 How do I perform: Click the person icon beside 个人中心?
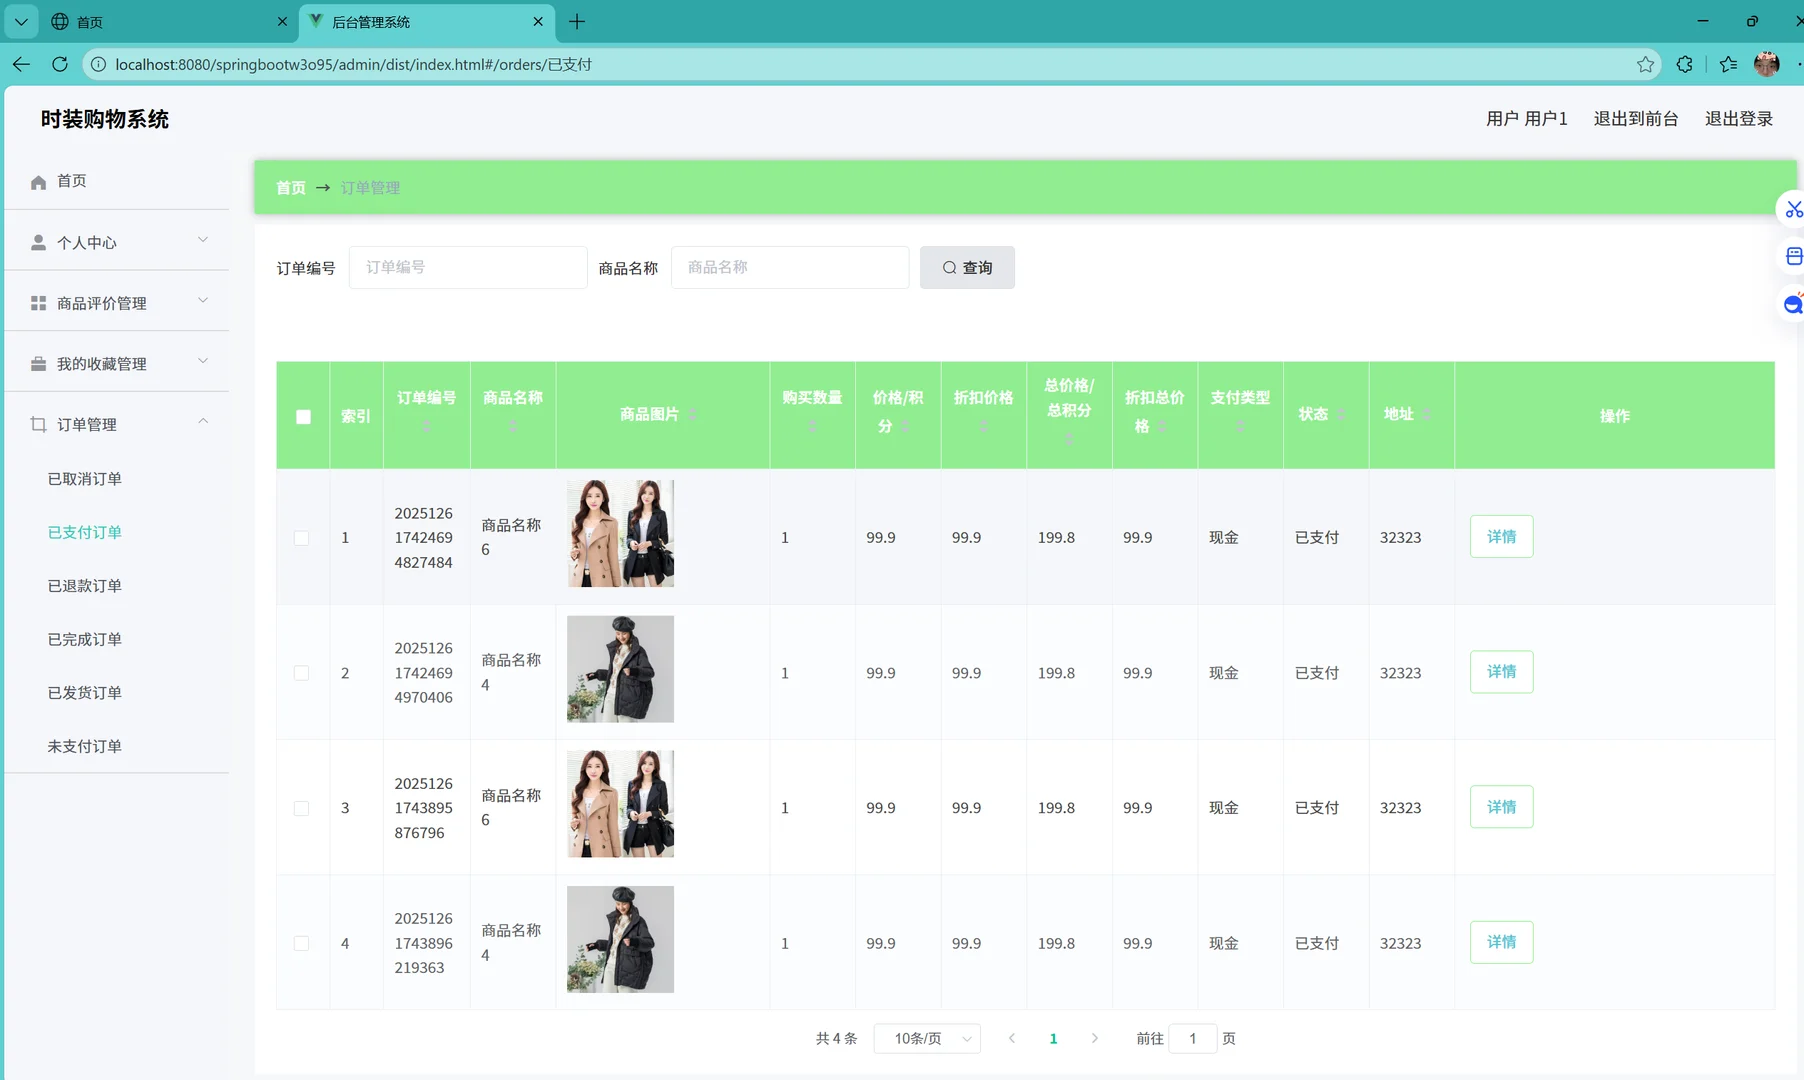tap(39, 242)
